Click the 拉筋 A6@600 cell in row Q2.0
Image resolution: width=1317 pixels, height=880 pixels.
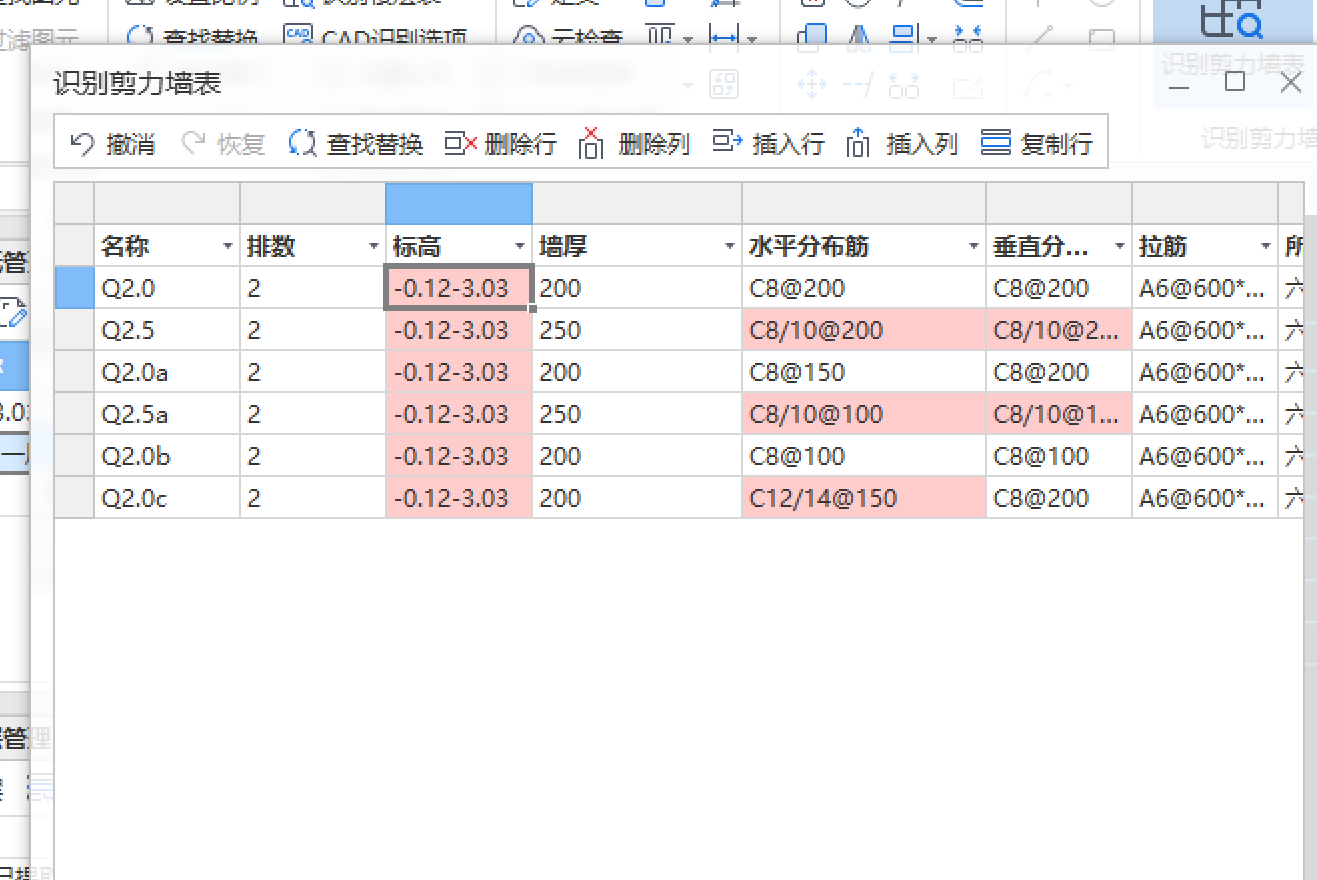[x=1205, y=288]
